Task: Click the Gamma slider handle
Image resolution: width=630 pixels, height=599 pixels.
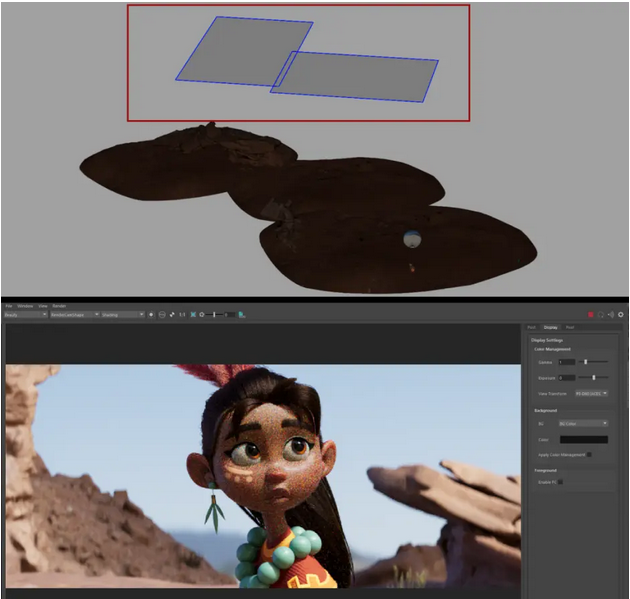Action: pos(586,361)
